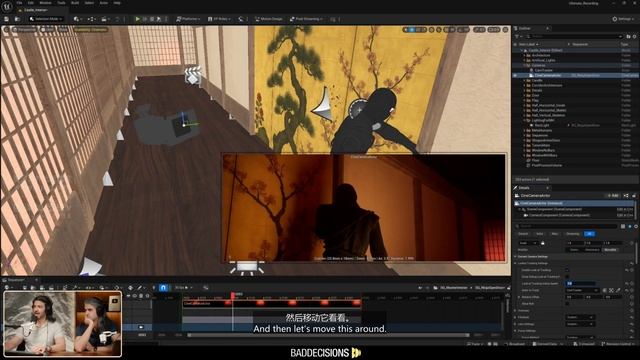Switch to the General tab in Details

(523, 234)
